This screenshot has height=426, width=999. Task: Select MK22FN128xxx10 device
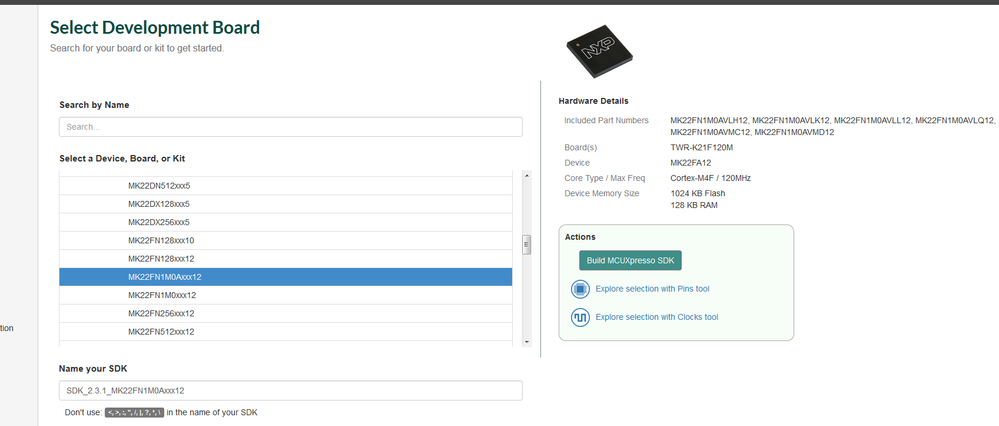click(x=285, y=241)
